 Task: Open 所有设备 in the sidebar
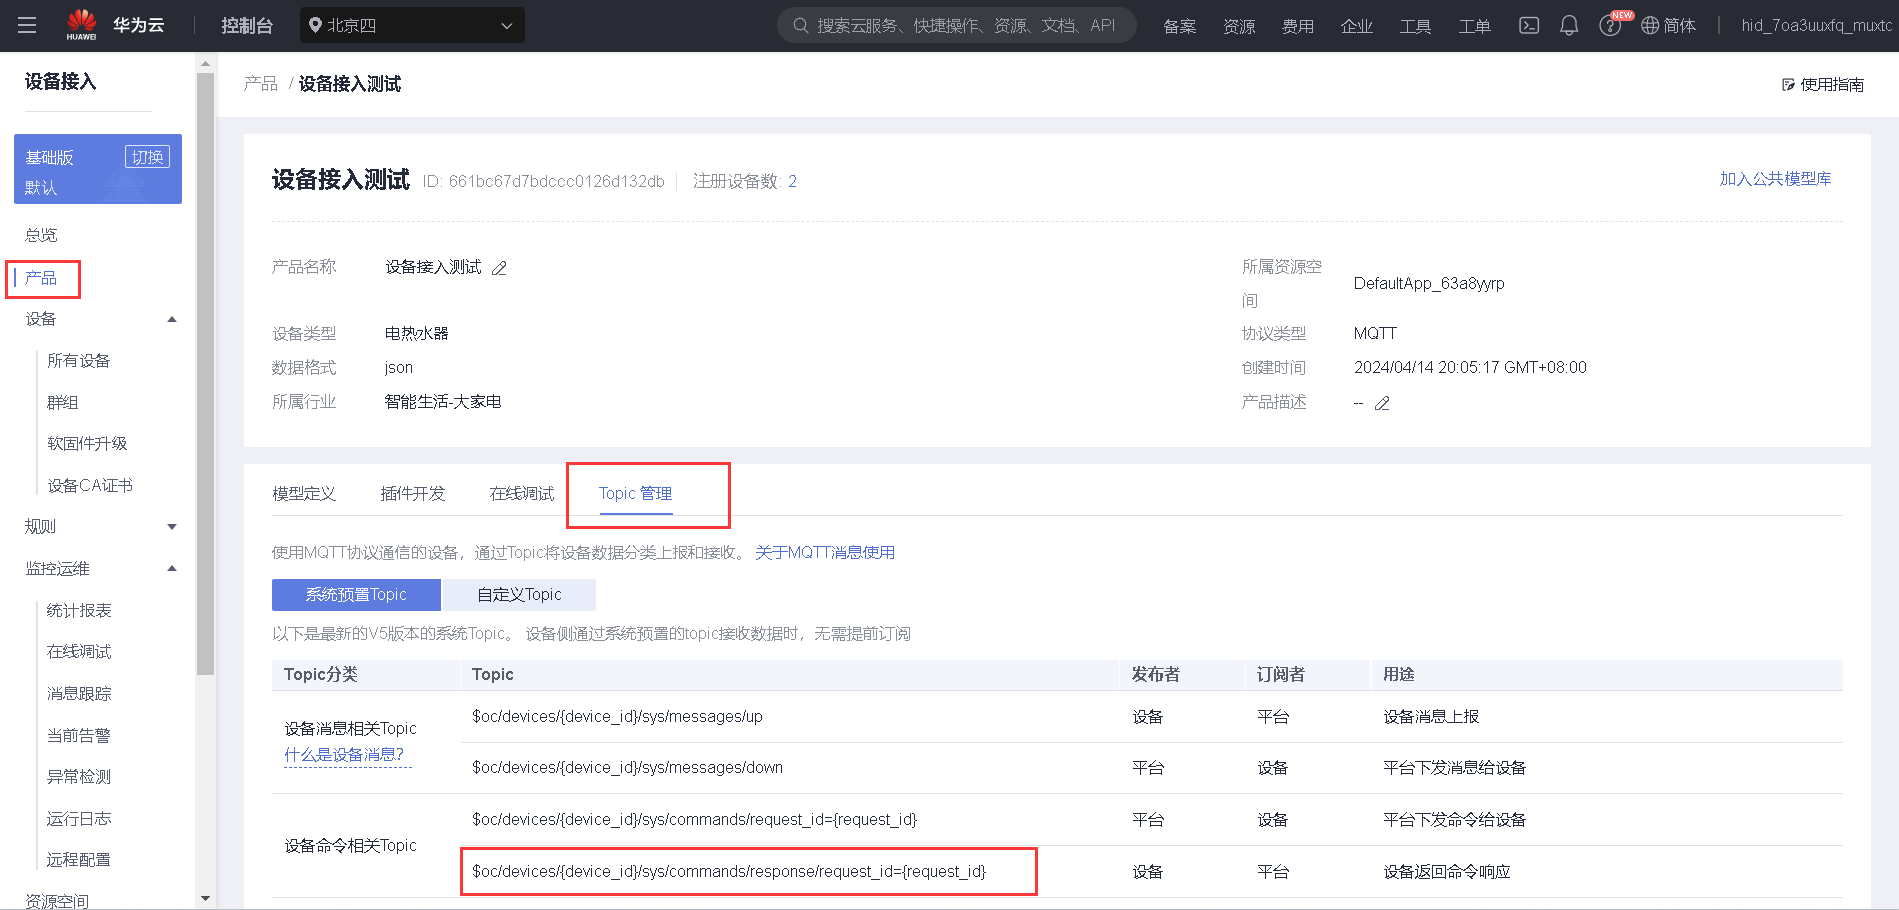(79, 361)
